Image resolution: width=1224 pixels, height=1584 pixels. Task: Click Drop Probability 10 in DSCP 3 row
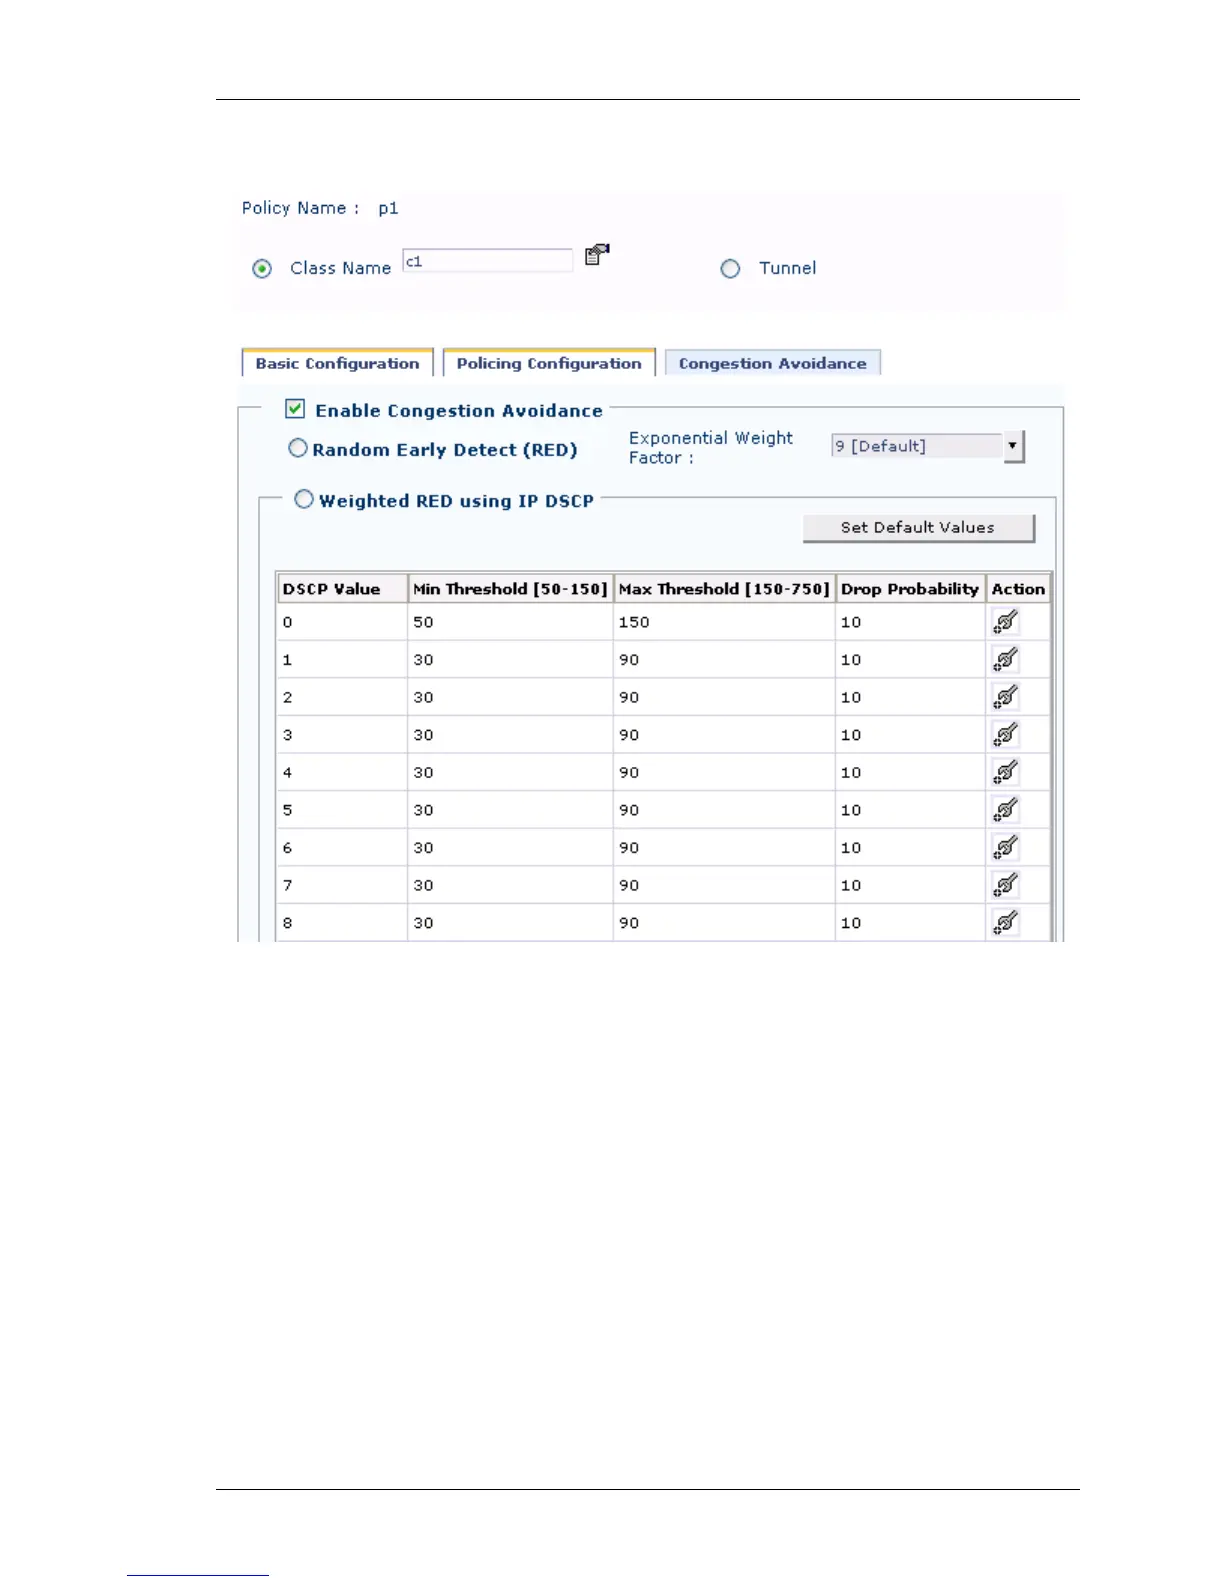(x=851, y=735)
